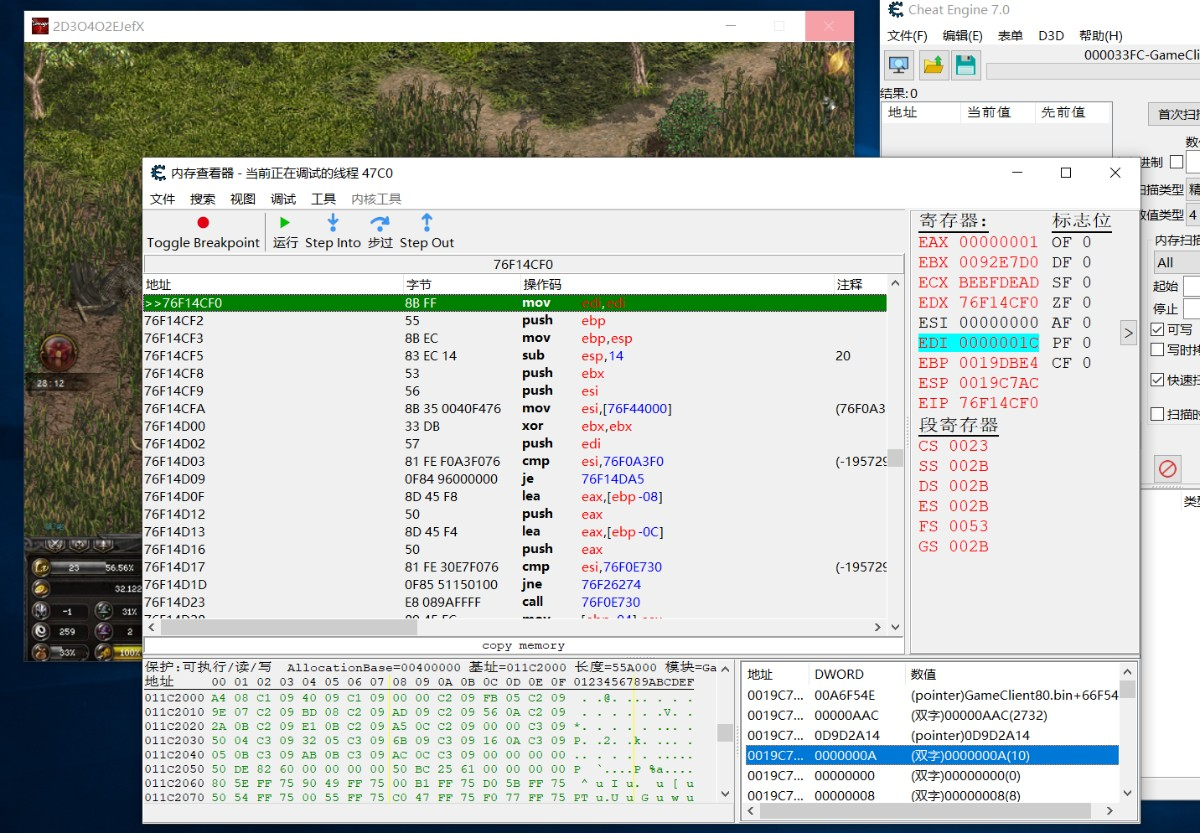Click the Step Over (步过) icon

[x=380, y=223]
